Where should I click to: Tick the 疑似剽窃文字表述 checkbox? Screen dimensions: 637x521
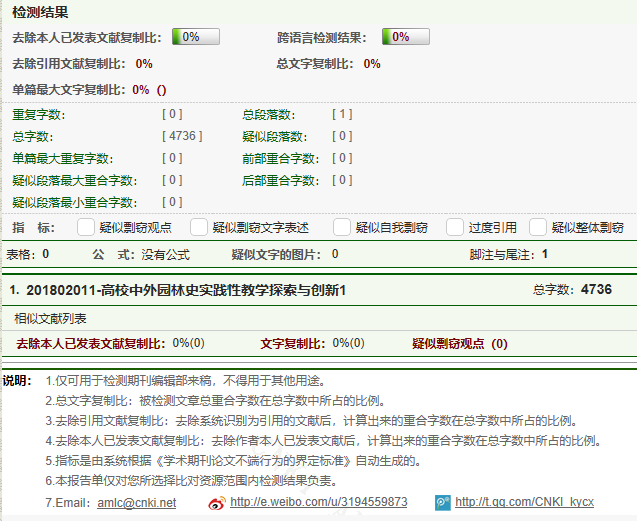tap(199, 227)
